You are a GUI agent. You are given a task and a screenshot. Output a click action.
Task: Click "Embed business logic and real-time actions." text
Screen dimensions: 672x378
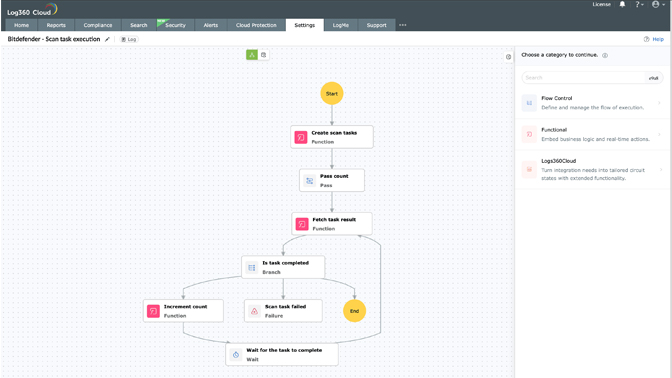tap(595, 139)
